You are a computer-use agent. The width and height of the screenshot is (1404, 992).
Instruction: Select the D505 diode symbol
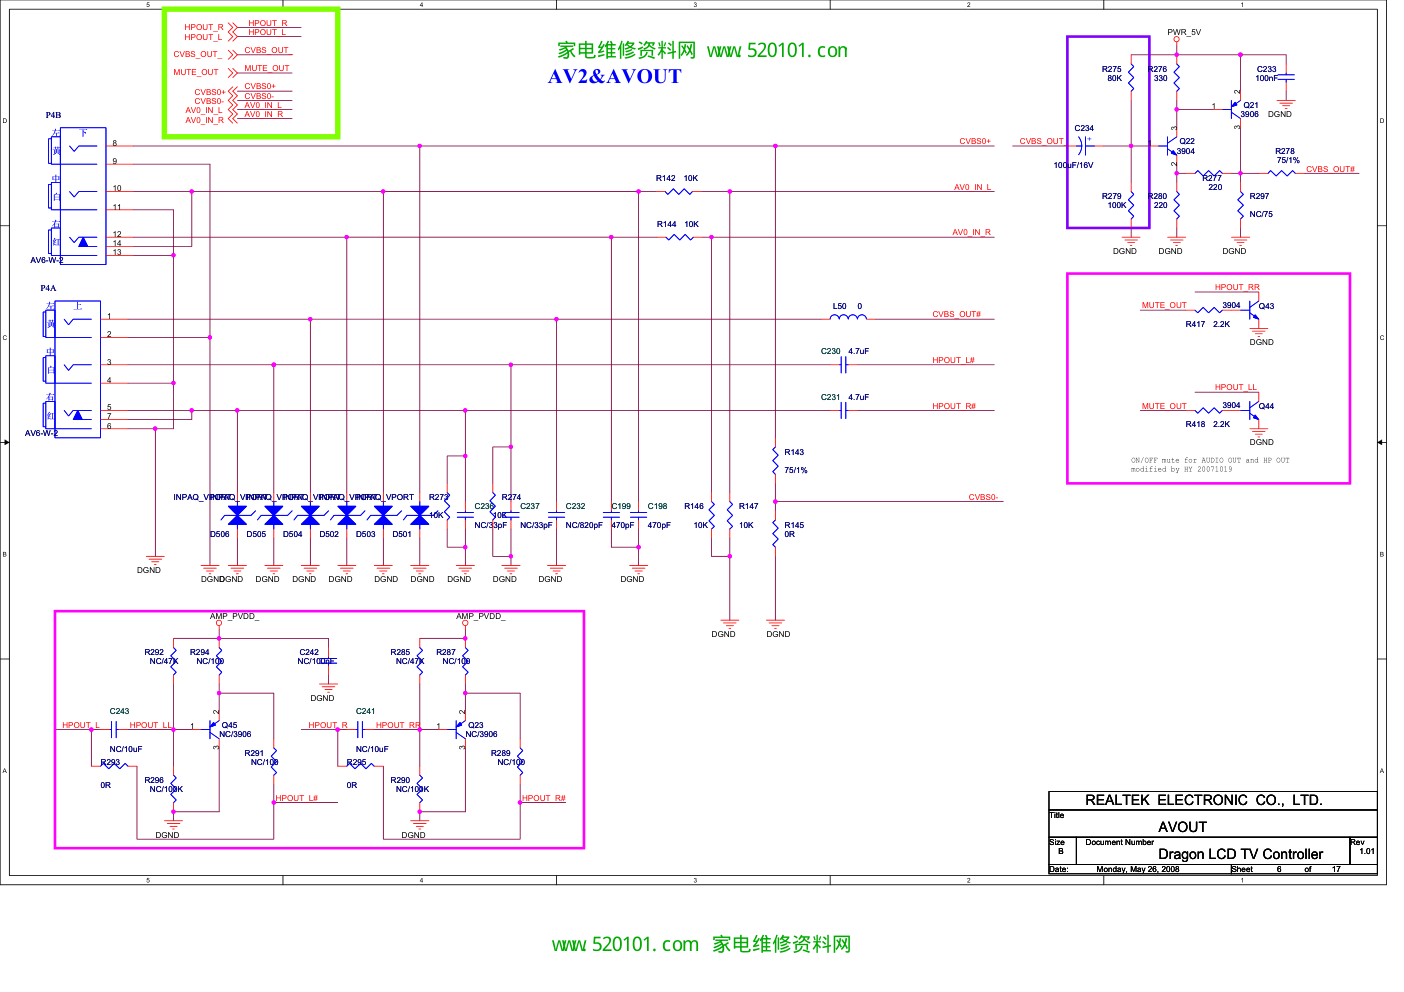[274, 515]
